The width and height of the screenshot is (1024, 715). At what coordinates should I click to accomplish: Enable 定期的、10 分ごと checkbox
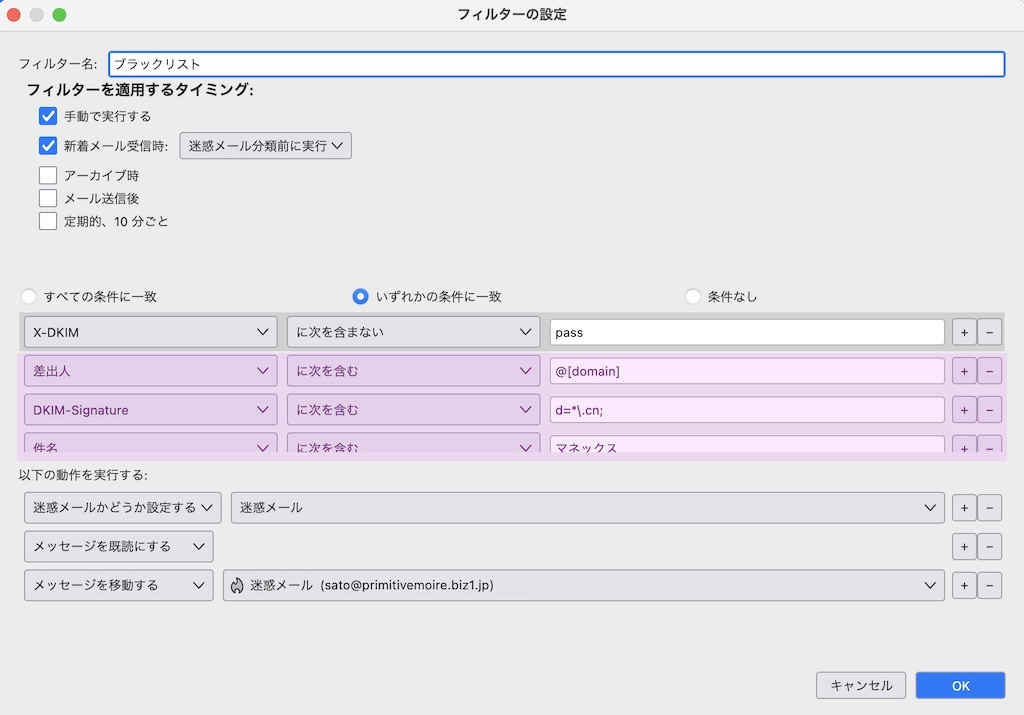(48, 221)
